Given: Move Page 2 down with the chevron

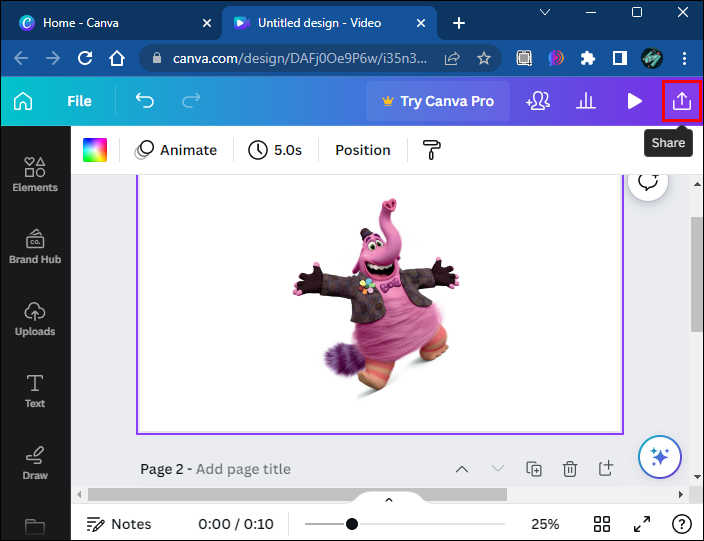Looking at the screenshot, I should (497, 469).
